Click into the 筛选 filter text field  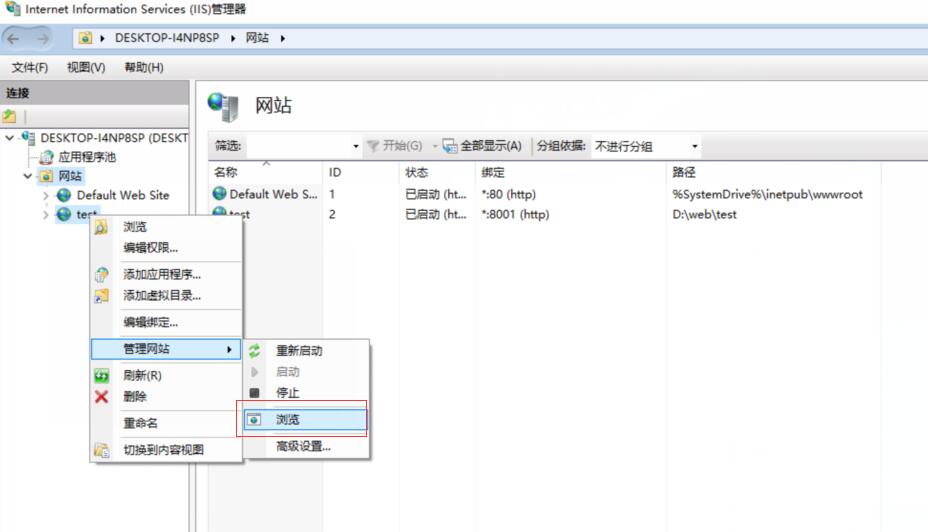click(x=299, y=146)
